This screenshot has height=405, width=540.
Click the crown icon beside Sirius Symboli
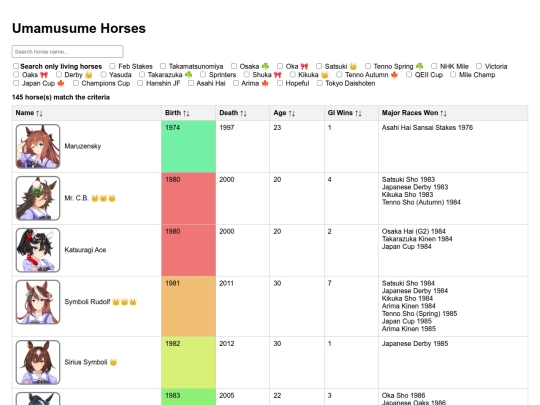(113, 362)
